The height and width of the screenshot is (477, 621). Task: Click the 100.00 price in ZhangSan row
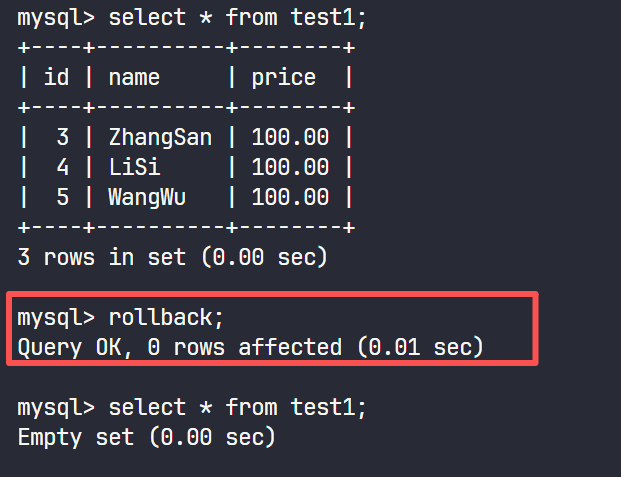click(x=290, y=137)
